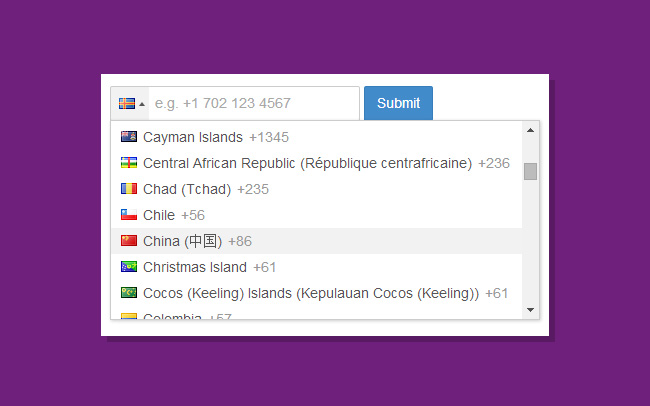Select Cayman Islands from the list
The width and height of the screenshot is (650, 406).
tap(193, 137)
